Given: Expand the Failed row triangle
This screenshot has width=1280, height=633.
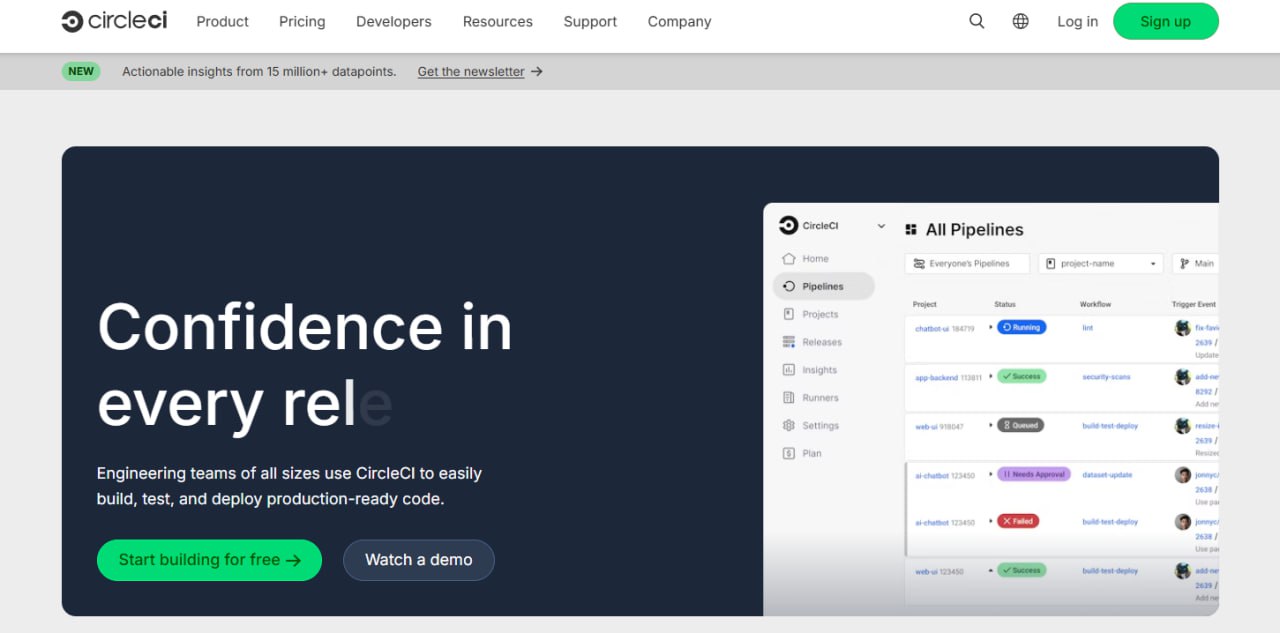Looking at the screenshot, I should (x=991, y=521).
